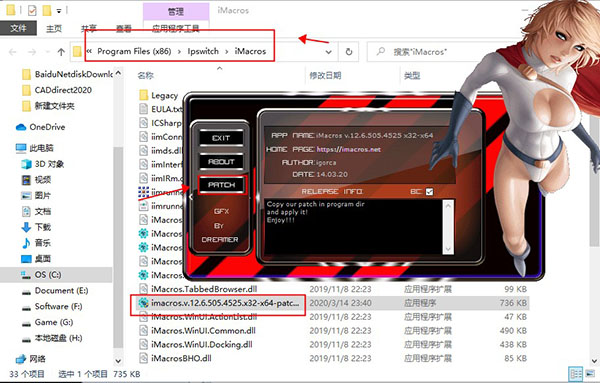Click file list scrollbar down arrow
The height and width of the screenshot is (383, 600).
[x=595, y=361]
